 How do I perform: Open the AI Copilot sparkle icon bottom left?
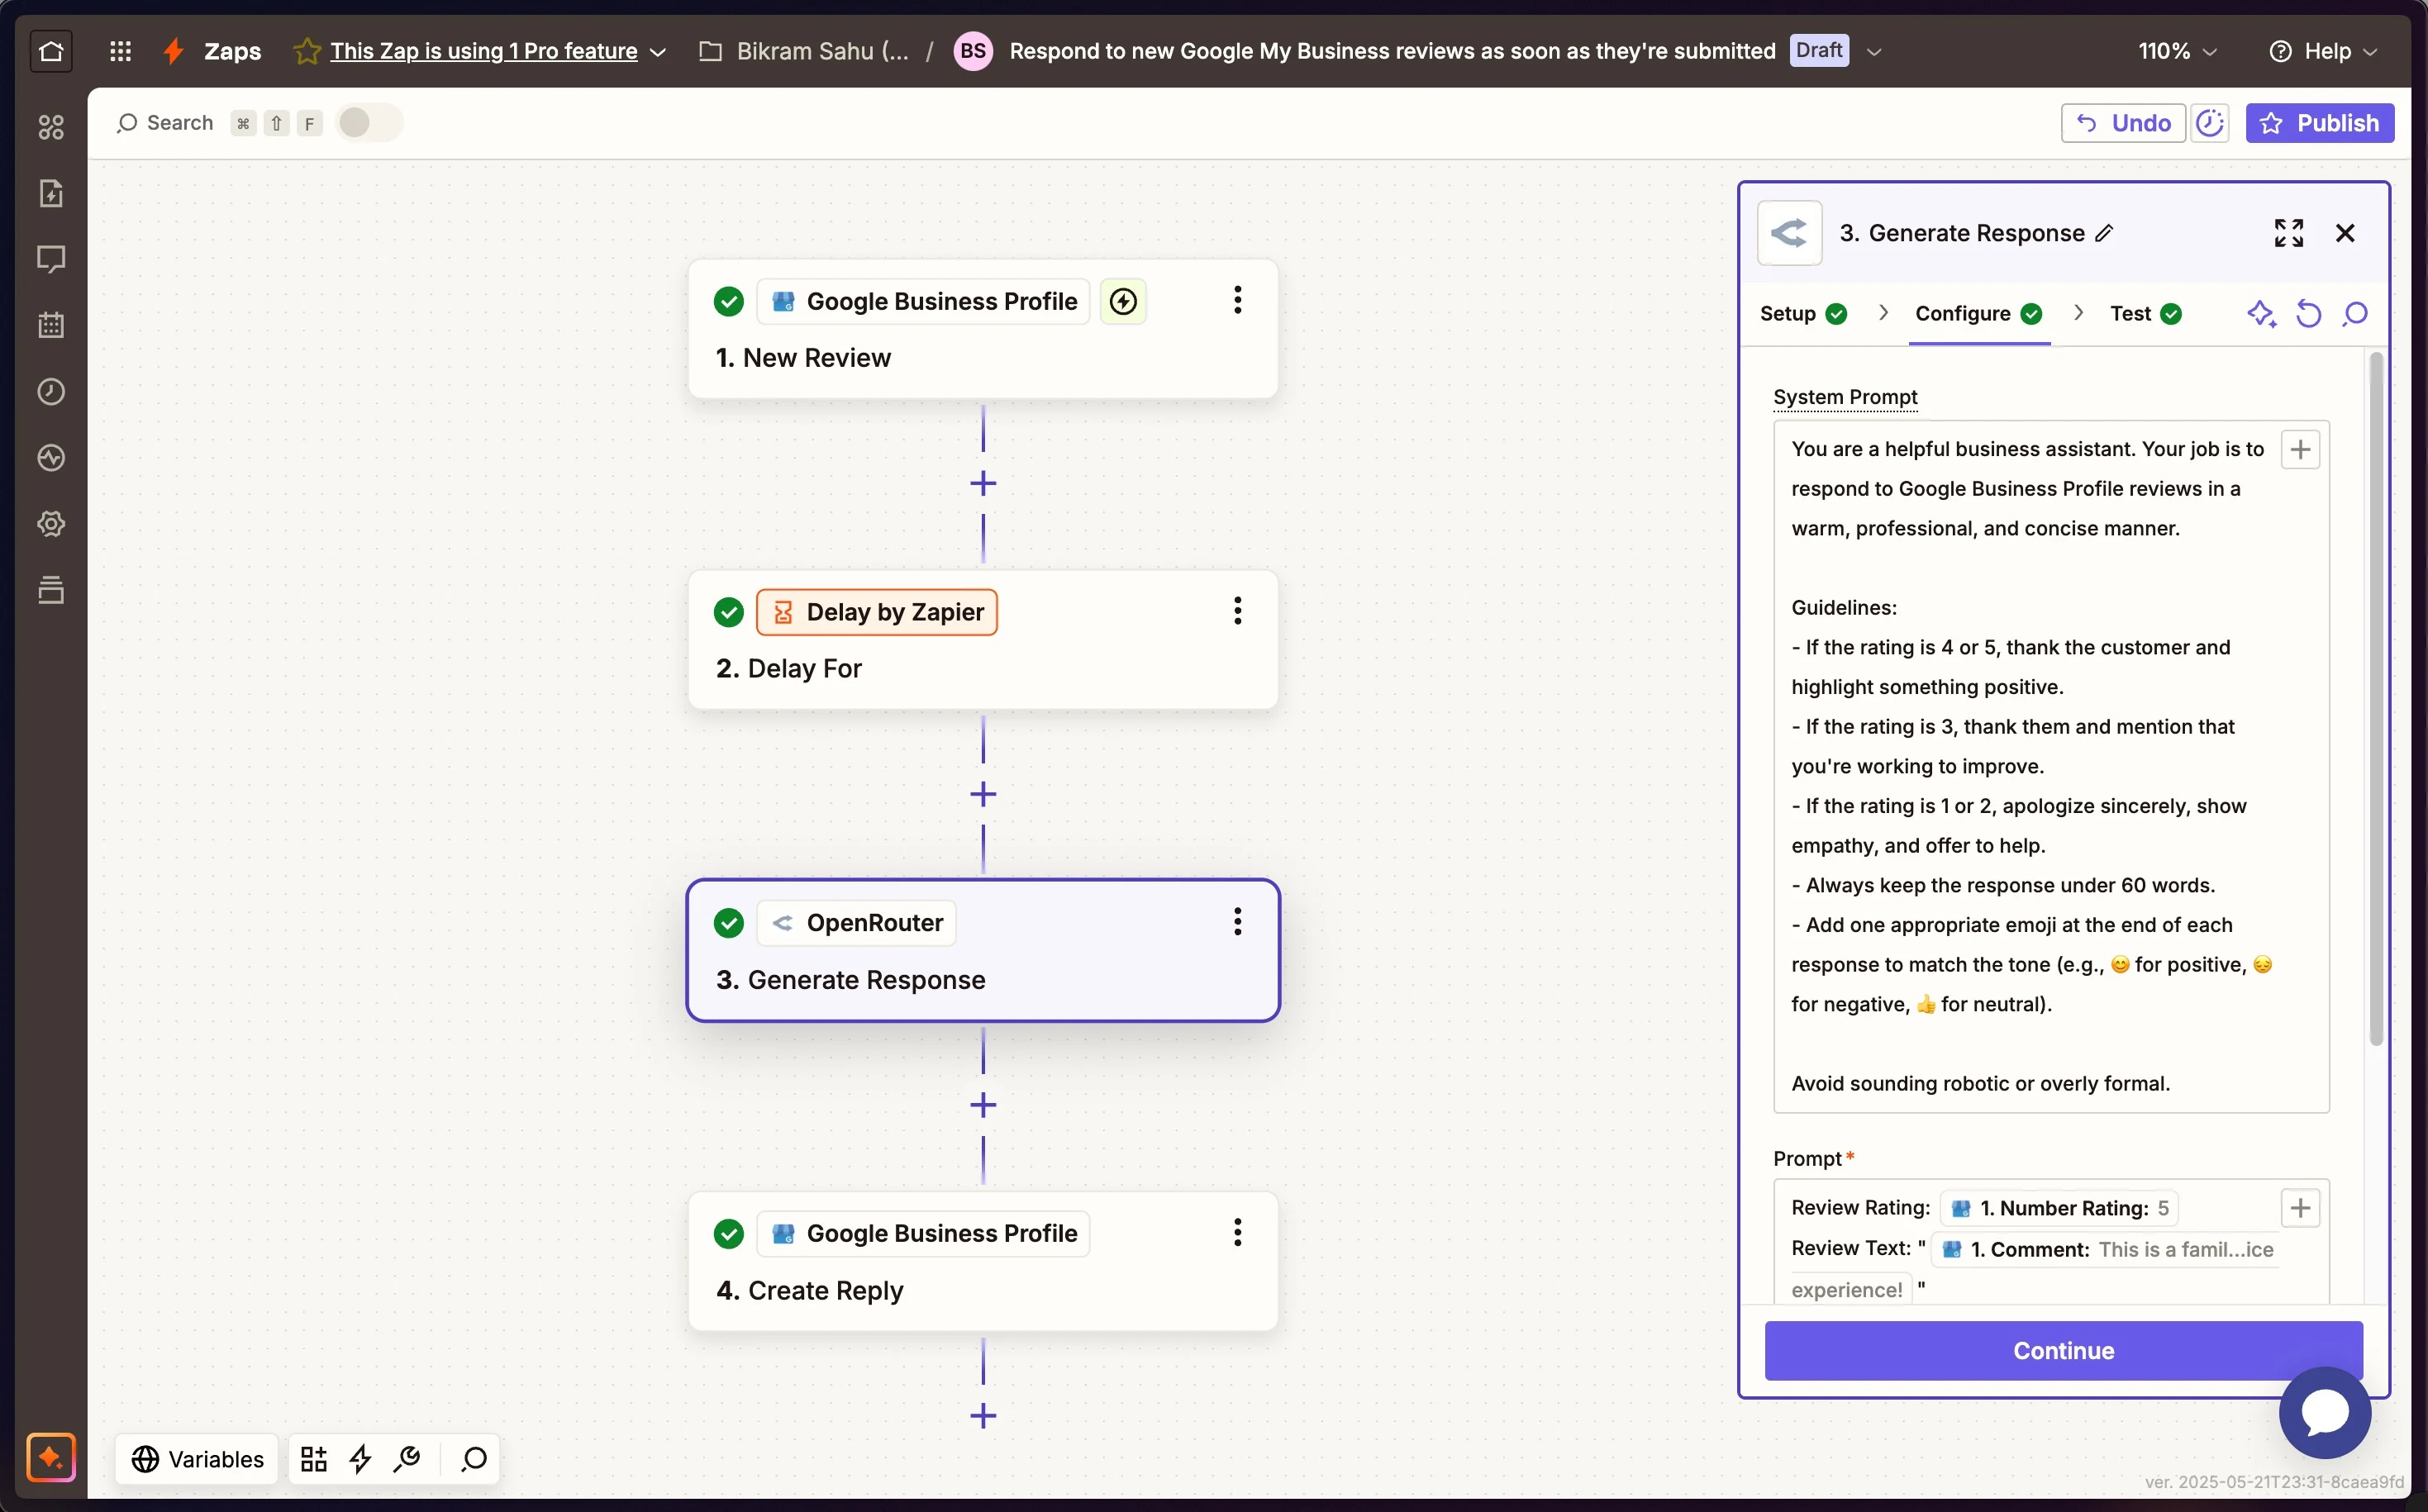[51, 1457]
